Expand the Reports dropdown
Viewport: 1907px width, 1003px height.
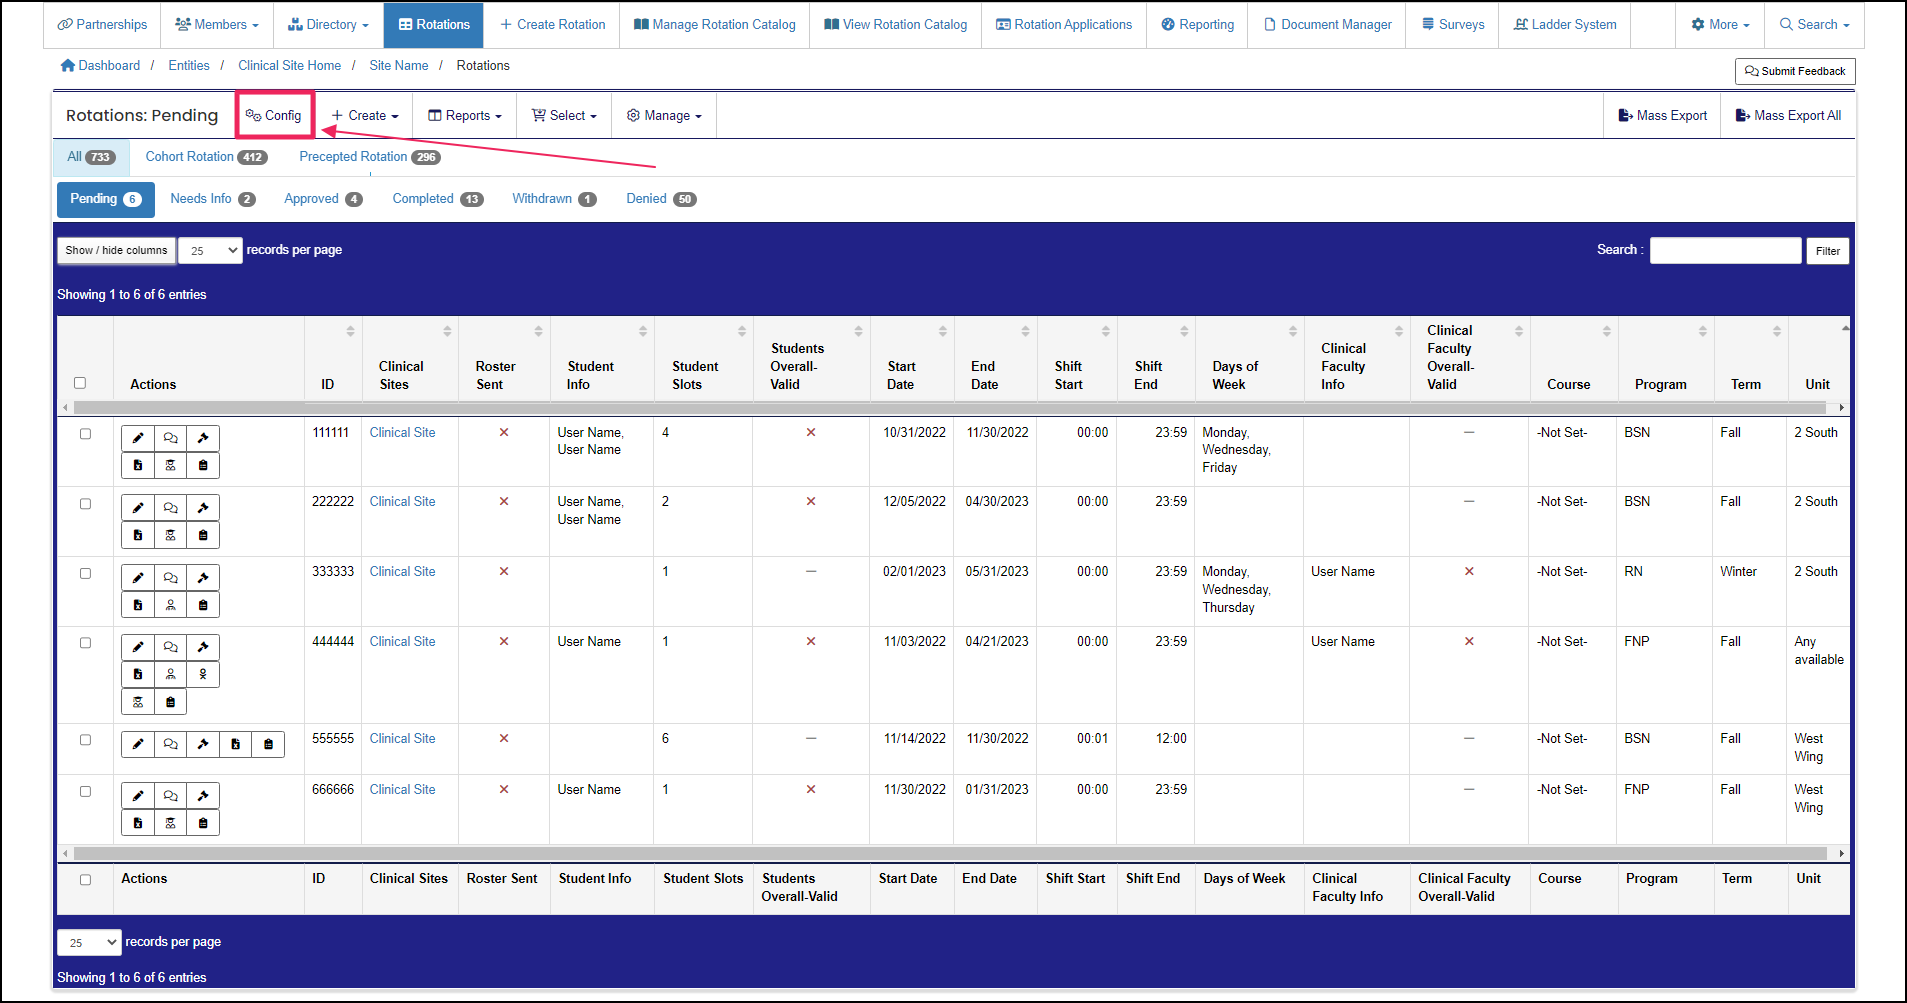tap(463, 115)
